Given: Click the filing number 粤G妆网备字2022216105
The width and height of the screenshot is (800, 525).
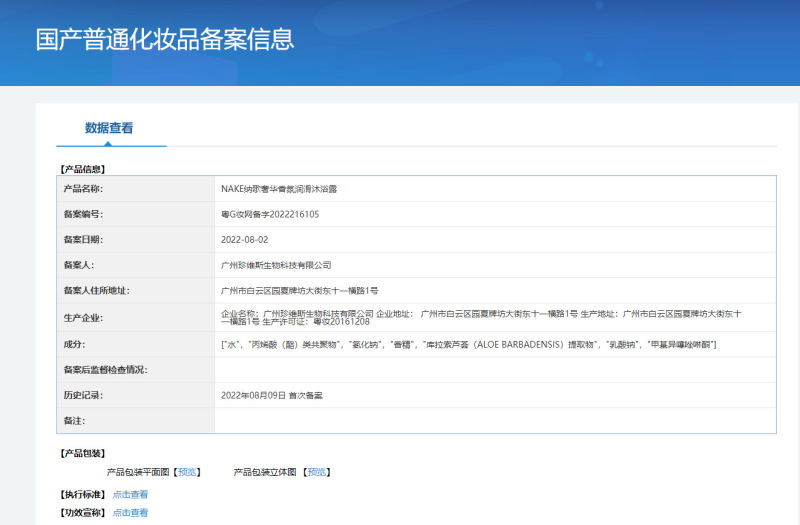Looking at the screenshot, I should click(x=269, y=214).
